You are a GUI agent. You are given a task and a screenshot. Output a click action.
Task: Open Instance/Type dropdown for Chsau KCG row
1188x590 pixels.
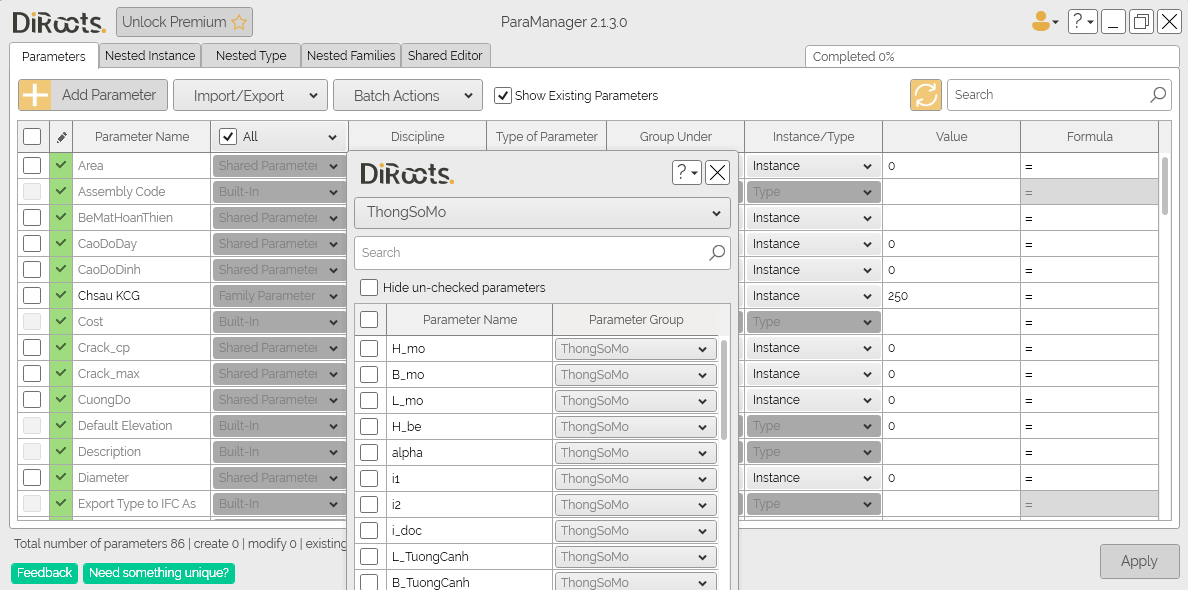[813, 295]
